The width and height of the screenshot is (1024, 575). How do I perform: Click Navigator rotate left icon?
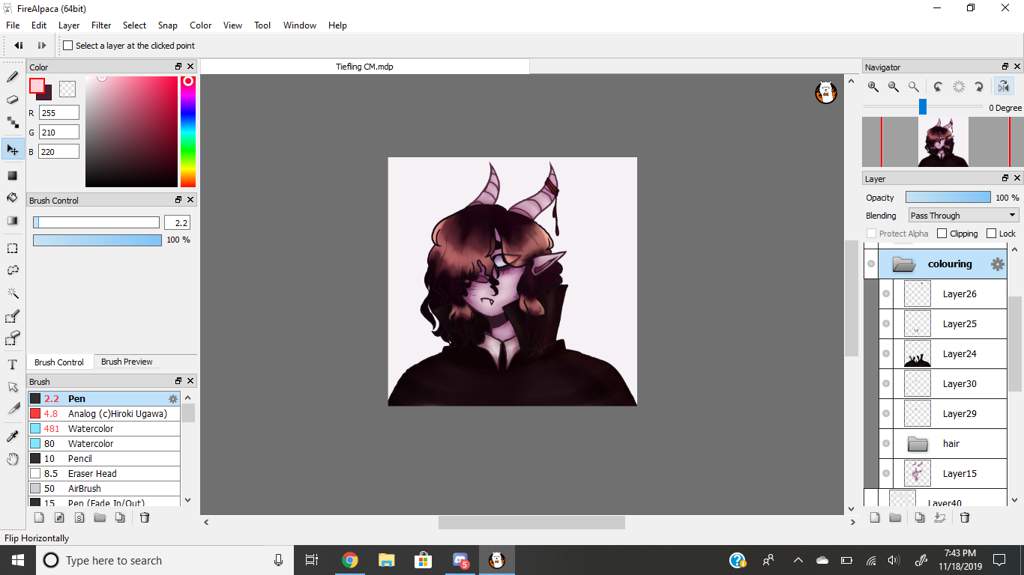(938, 87)
